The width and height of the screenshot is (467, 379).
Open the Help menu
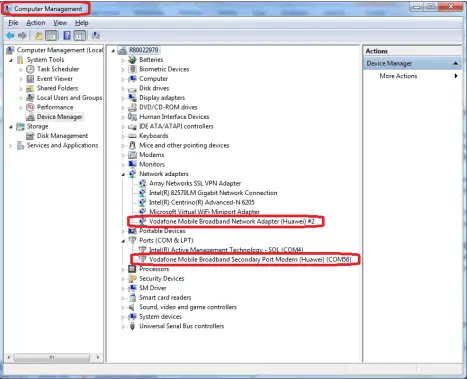pyautogui.click(x=81, y=23)
